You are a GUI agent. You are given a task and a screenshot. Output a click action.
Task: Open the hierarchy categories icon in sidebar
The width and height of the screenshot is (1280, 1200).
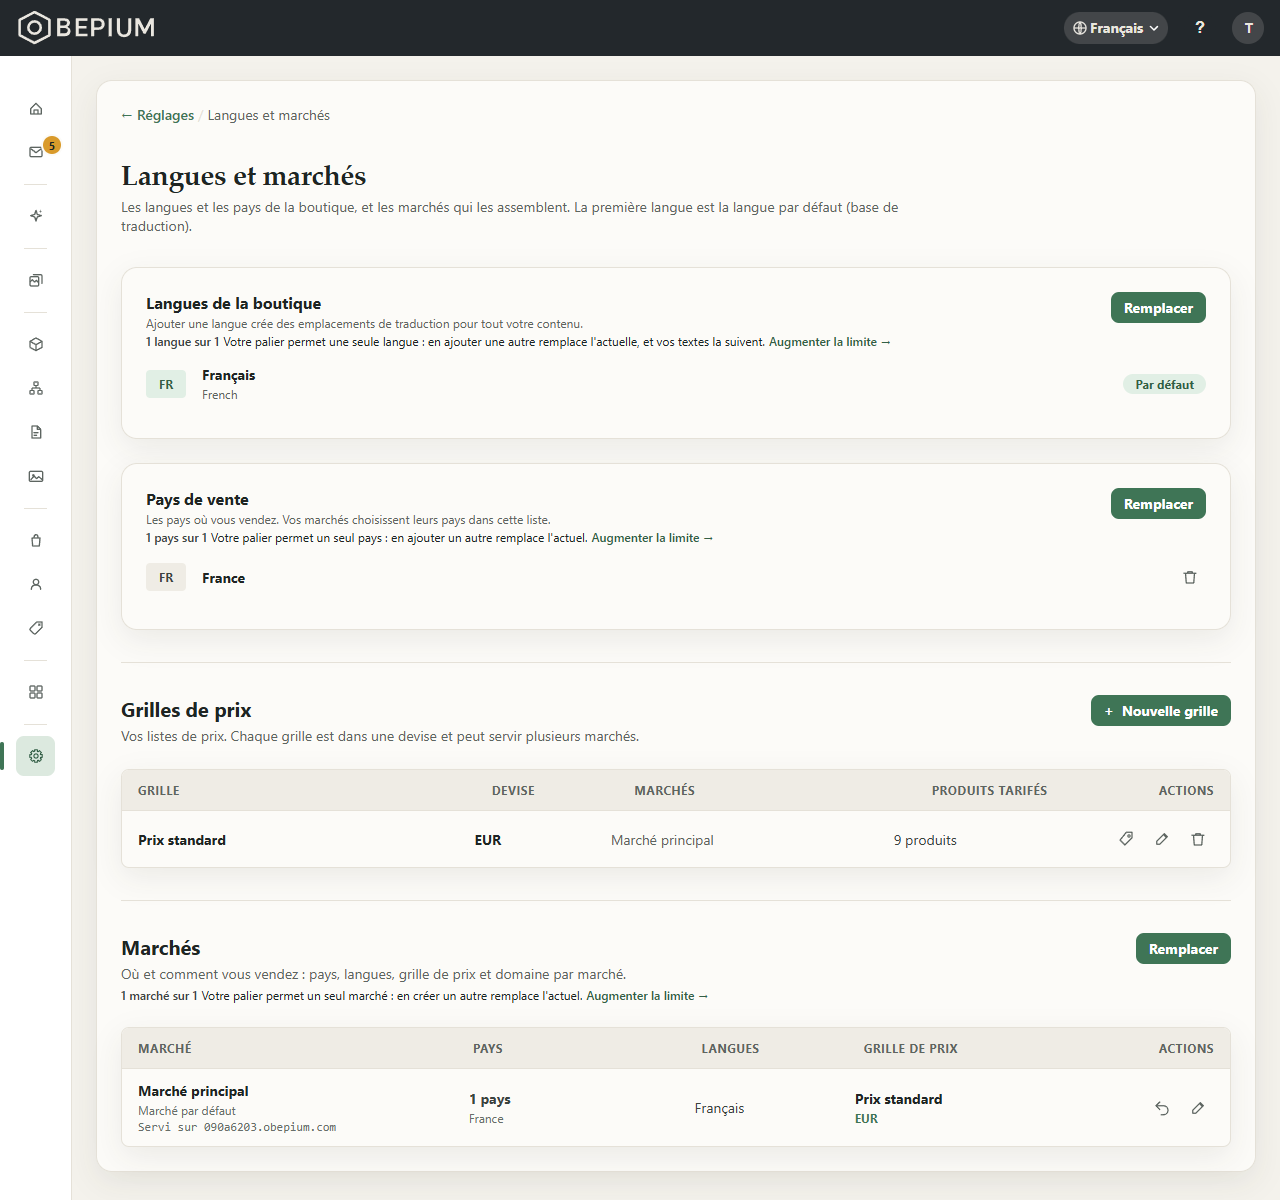pos(36,388)
